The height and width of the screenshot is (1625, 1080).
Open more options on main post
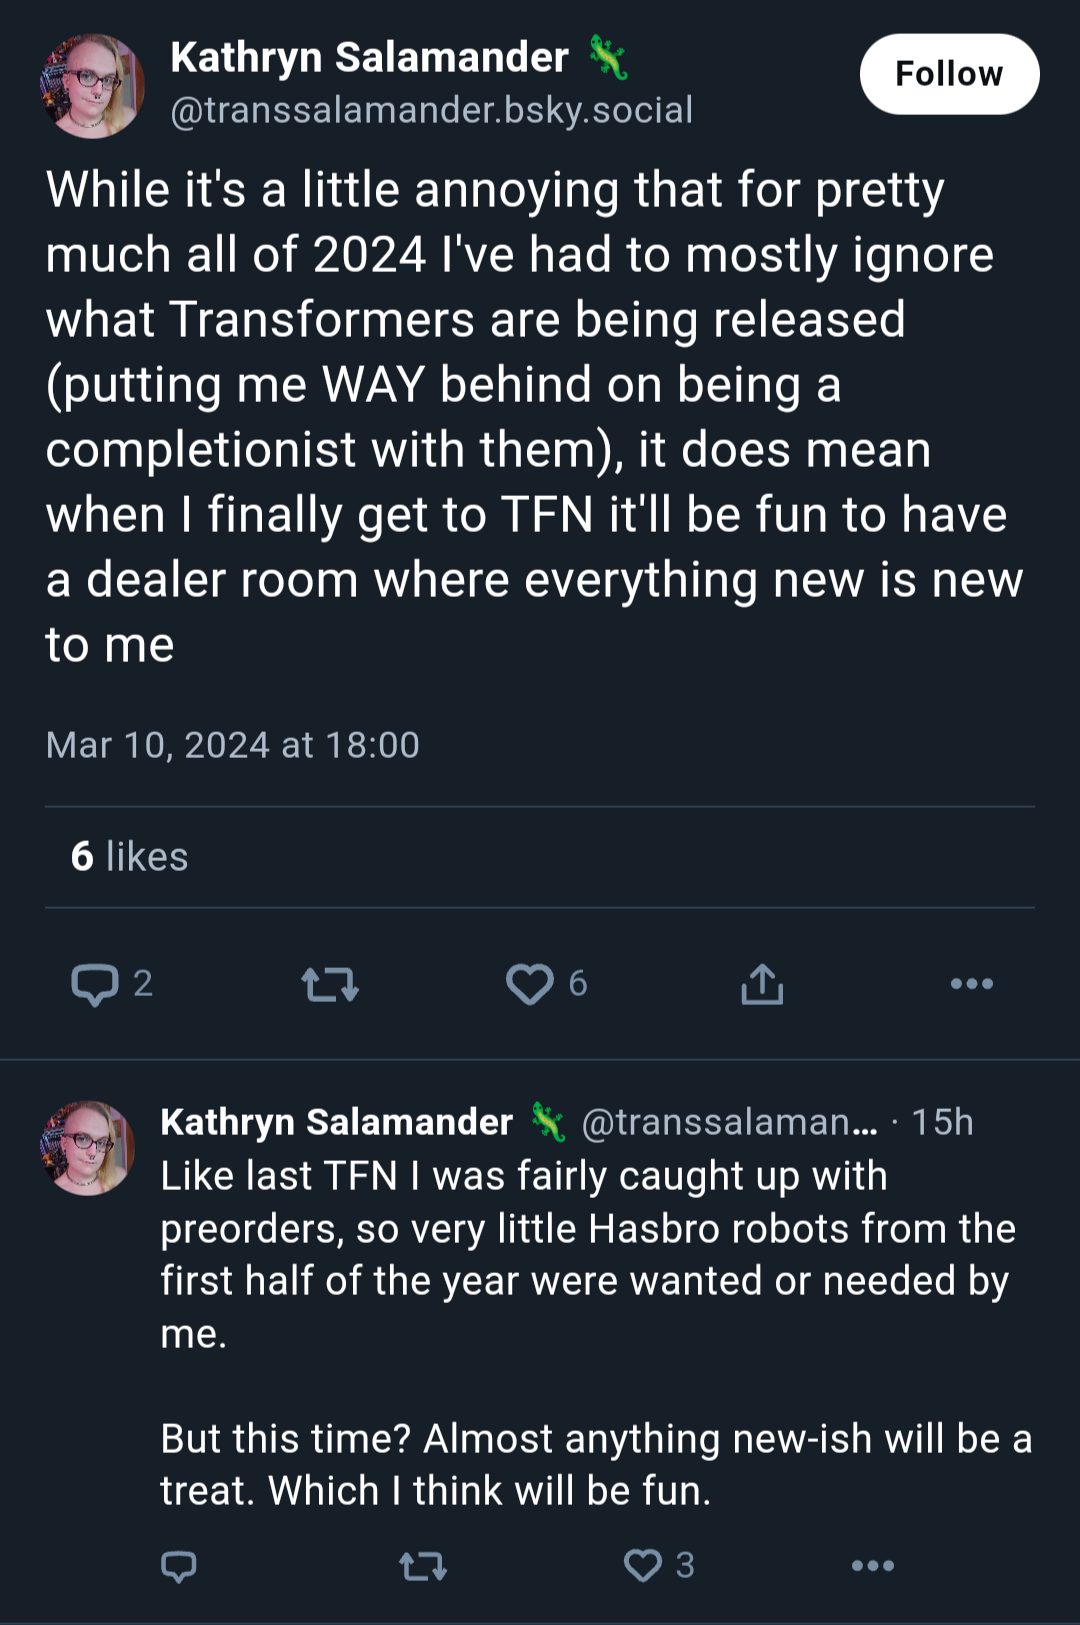972,984
